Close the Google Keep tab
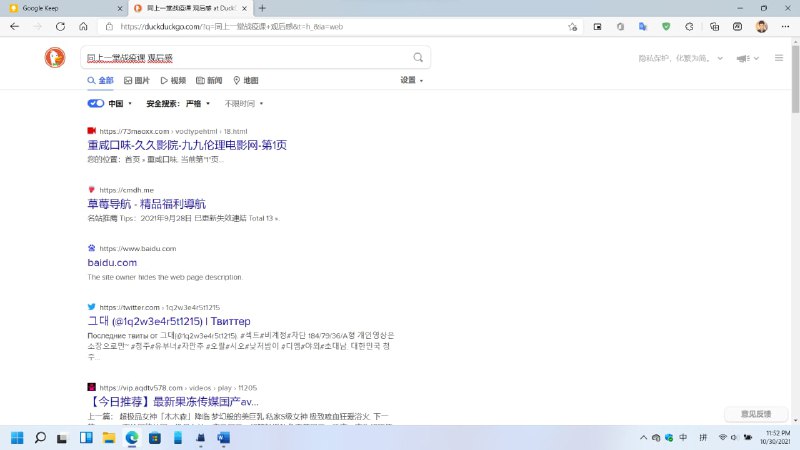The image size is (800, 450). click(x=120, y=8)
